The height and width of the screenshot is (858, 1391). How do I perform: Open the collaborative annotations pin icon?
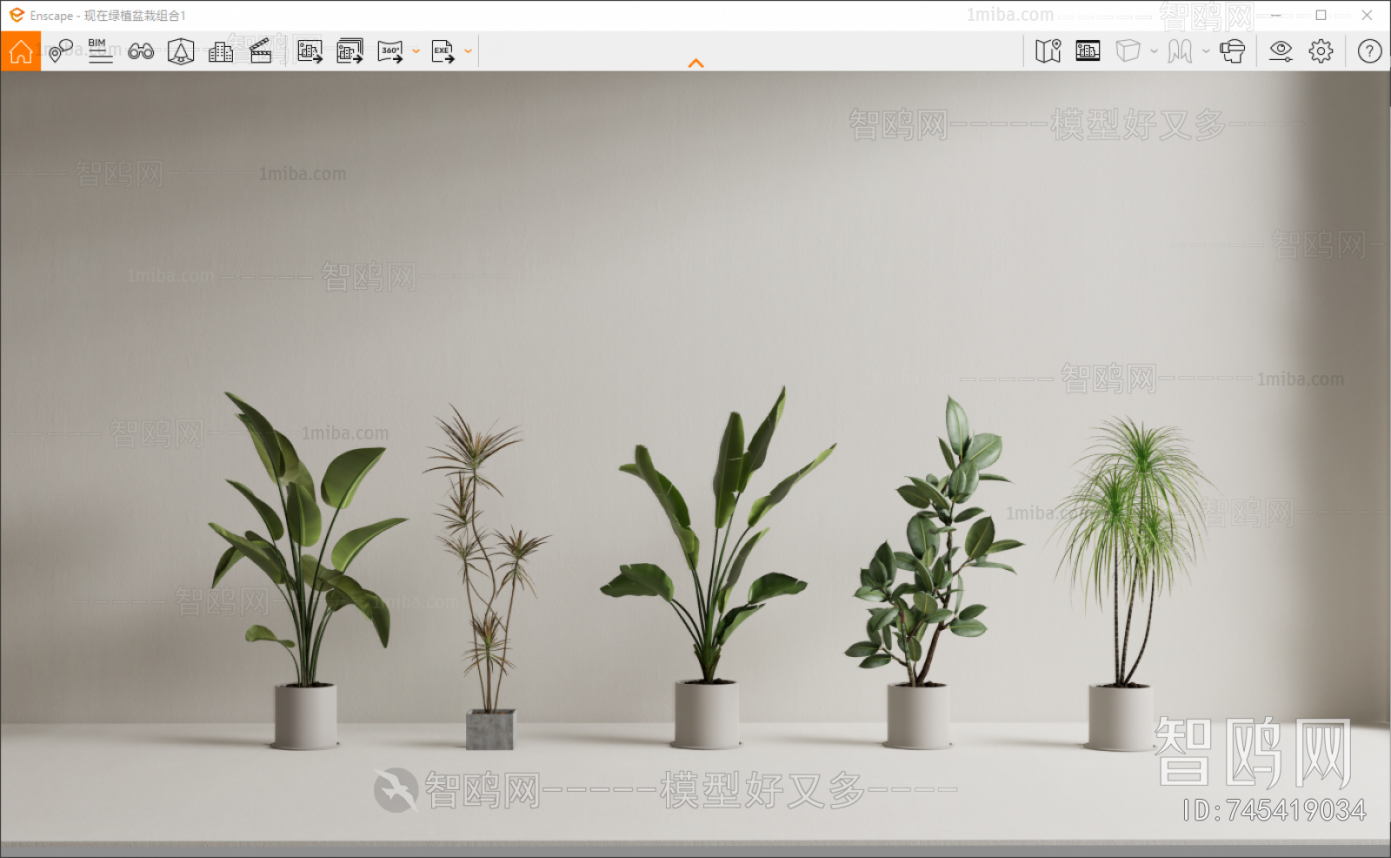pos(61,51)
